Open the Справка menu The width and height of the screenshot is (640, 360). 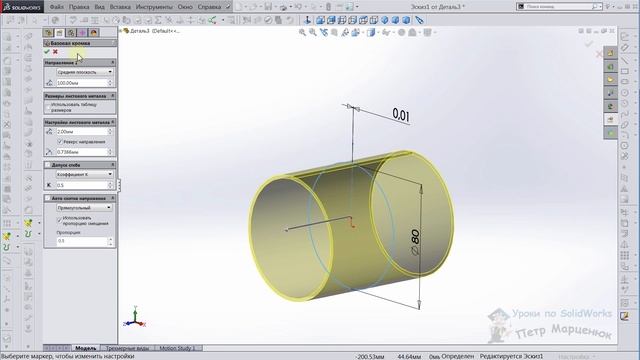(x=209, y=7)
